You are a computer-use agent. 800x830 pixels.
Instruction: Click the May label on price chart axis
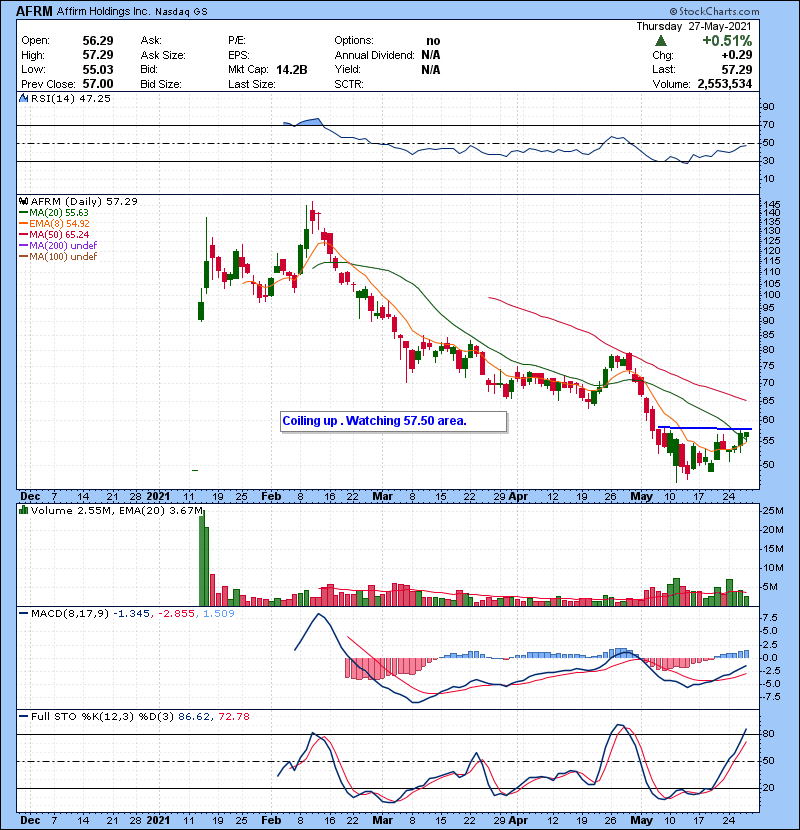pyautogui.click(x=641, y=497)
